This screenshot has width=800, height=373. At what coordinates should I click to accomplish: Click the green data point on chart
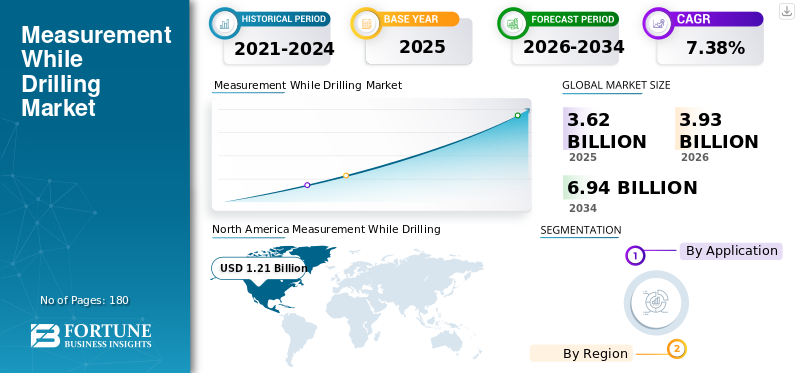pyautogui.click(x=517, y=115)
